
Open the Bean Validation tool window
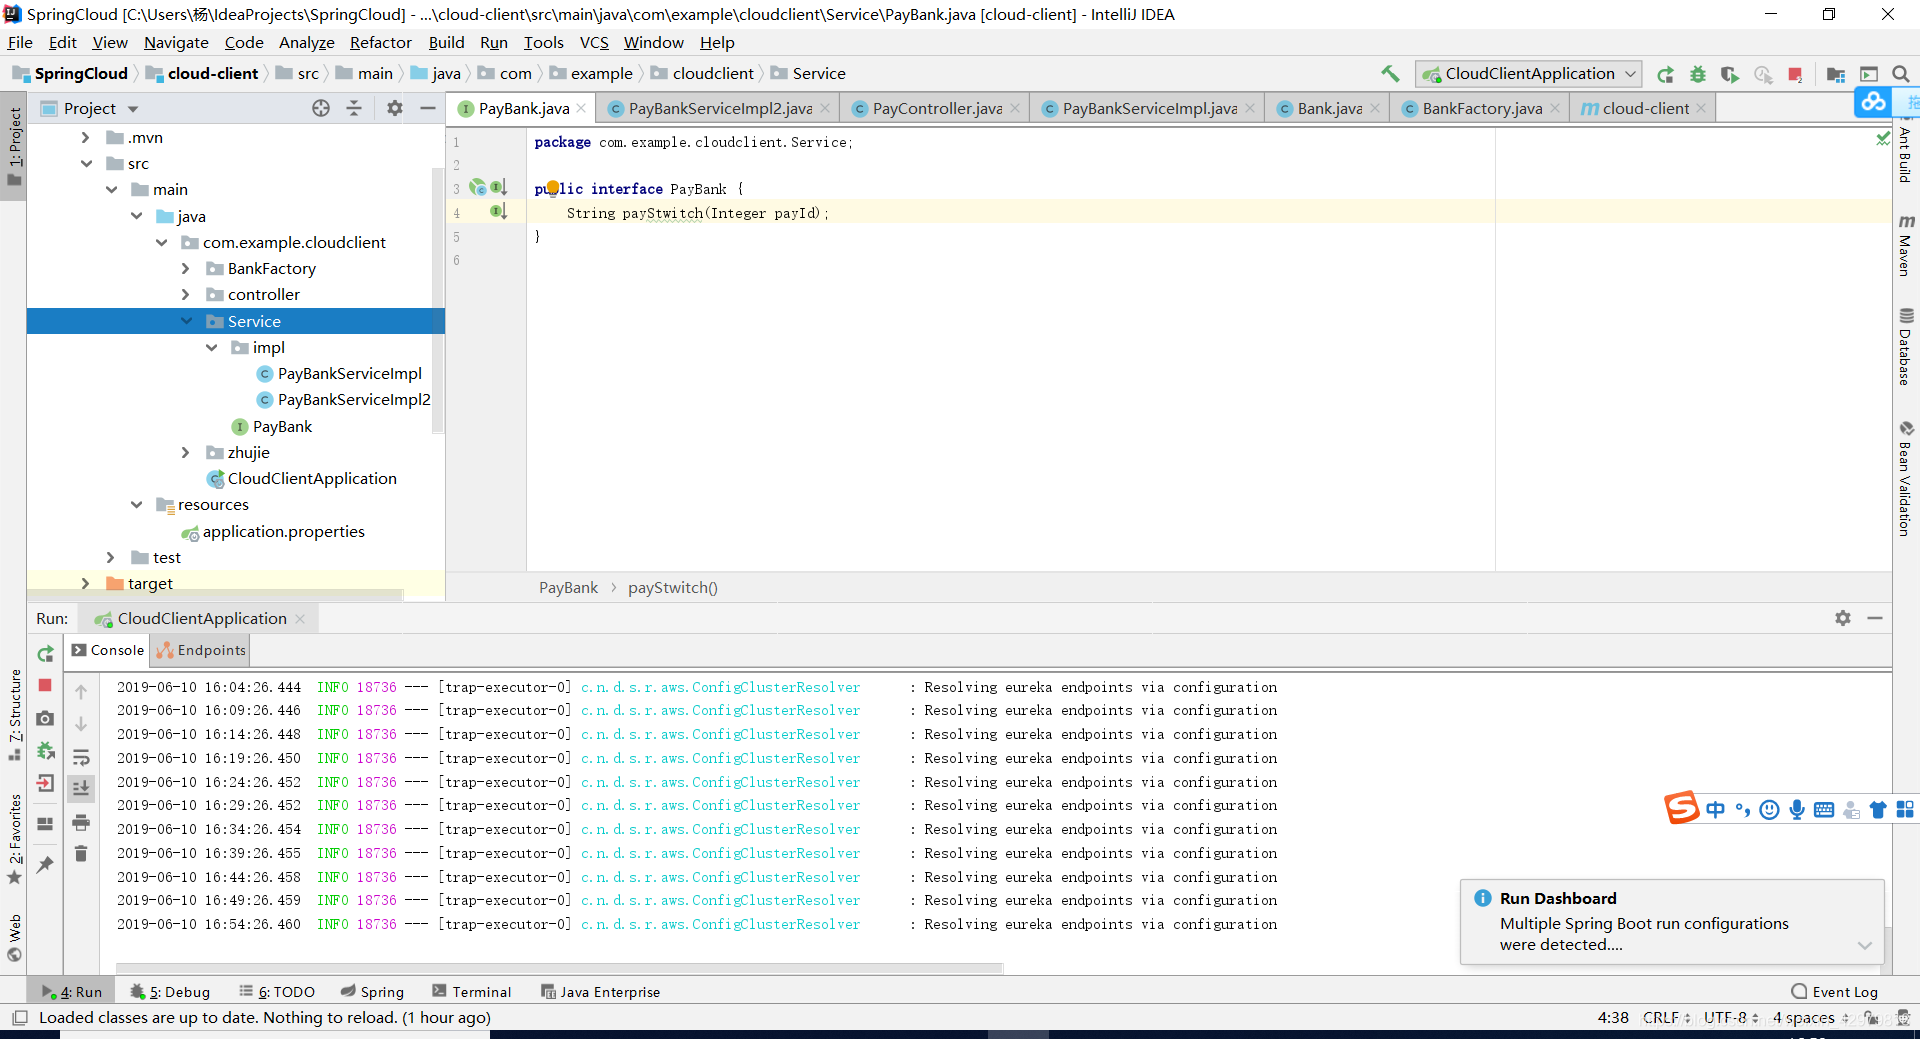point(1906,478)
